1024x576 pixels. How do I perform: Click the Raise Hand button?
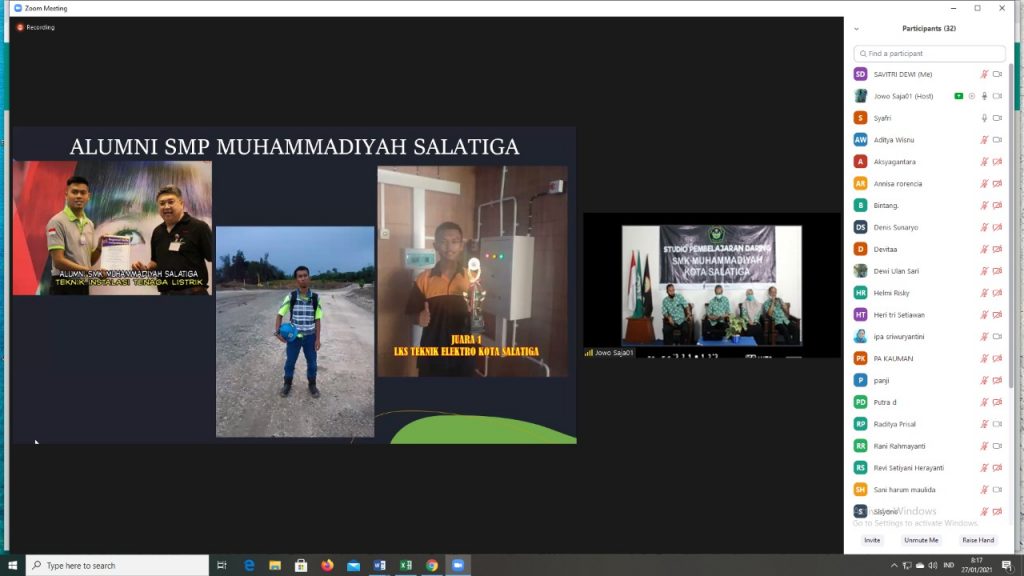(978, 540)
